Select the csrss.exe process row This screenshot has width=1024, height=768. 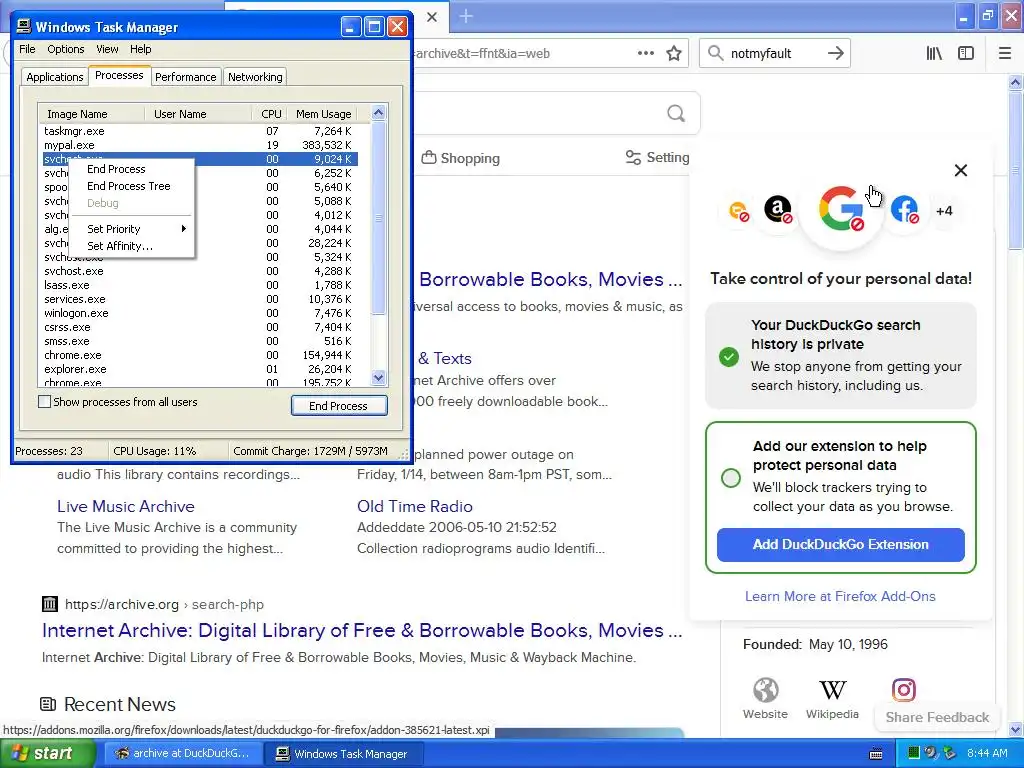click(198, 327)
